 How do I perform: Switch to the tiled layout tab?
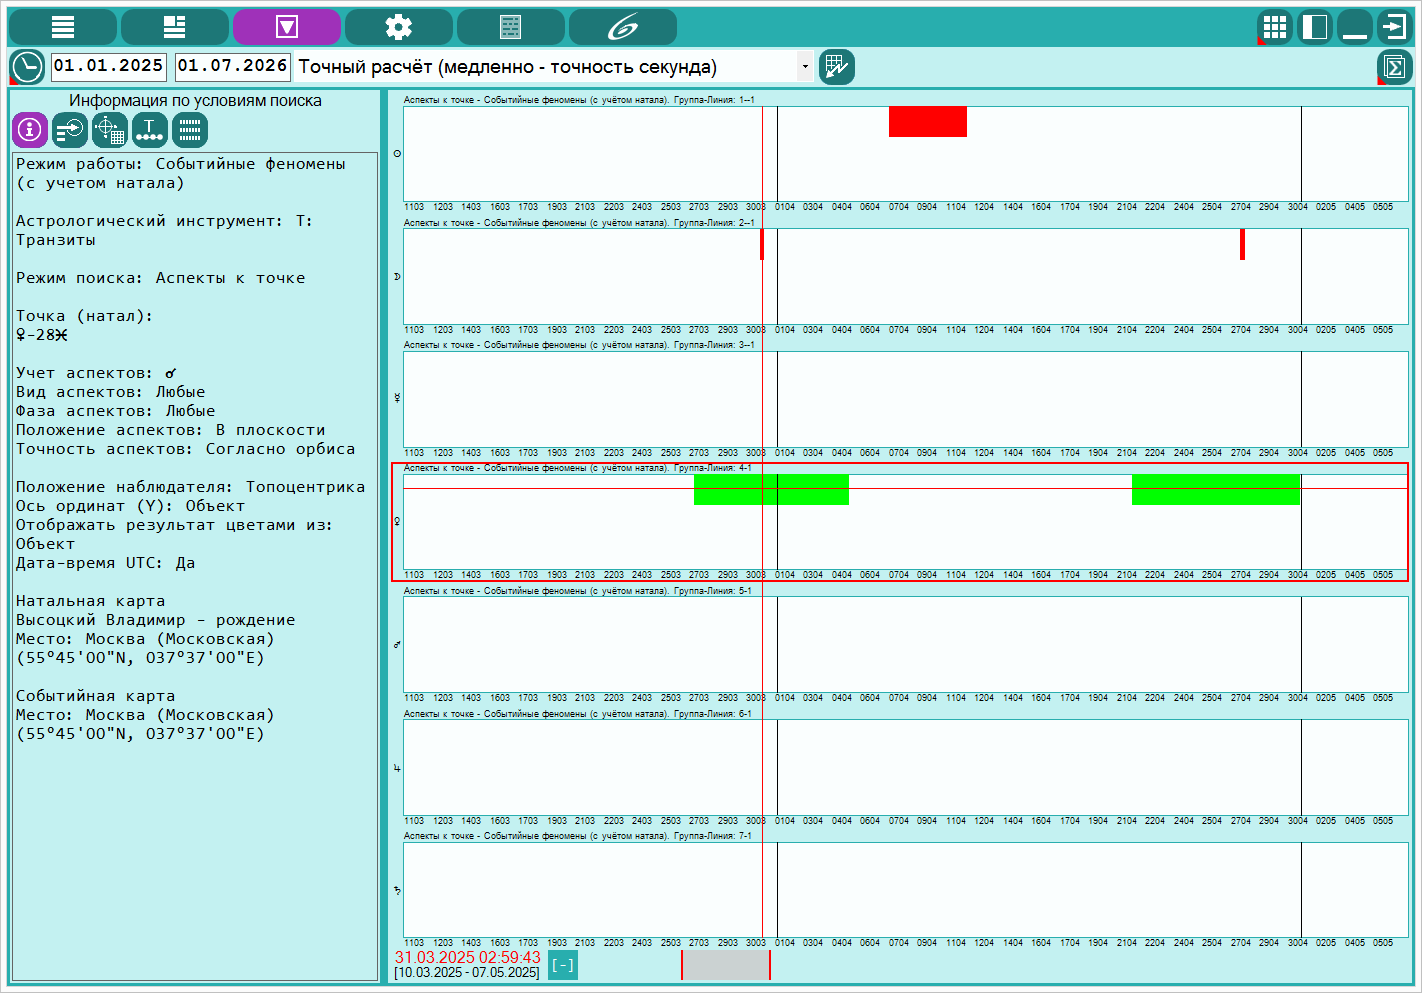[175, 27]
